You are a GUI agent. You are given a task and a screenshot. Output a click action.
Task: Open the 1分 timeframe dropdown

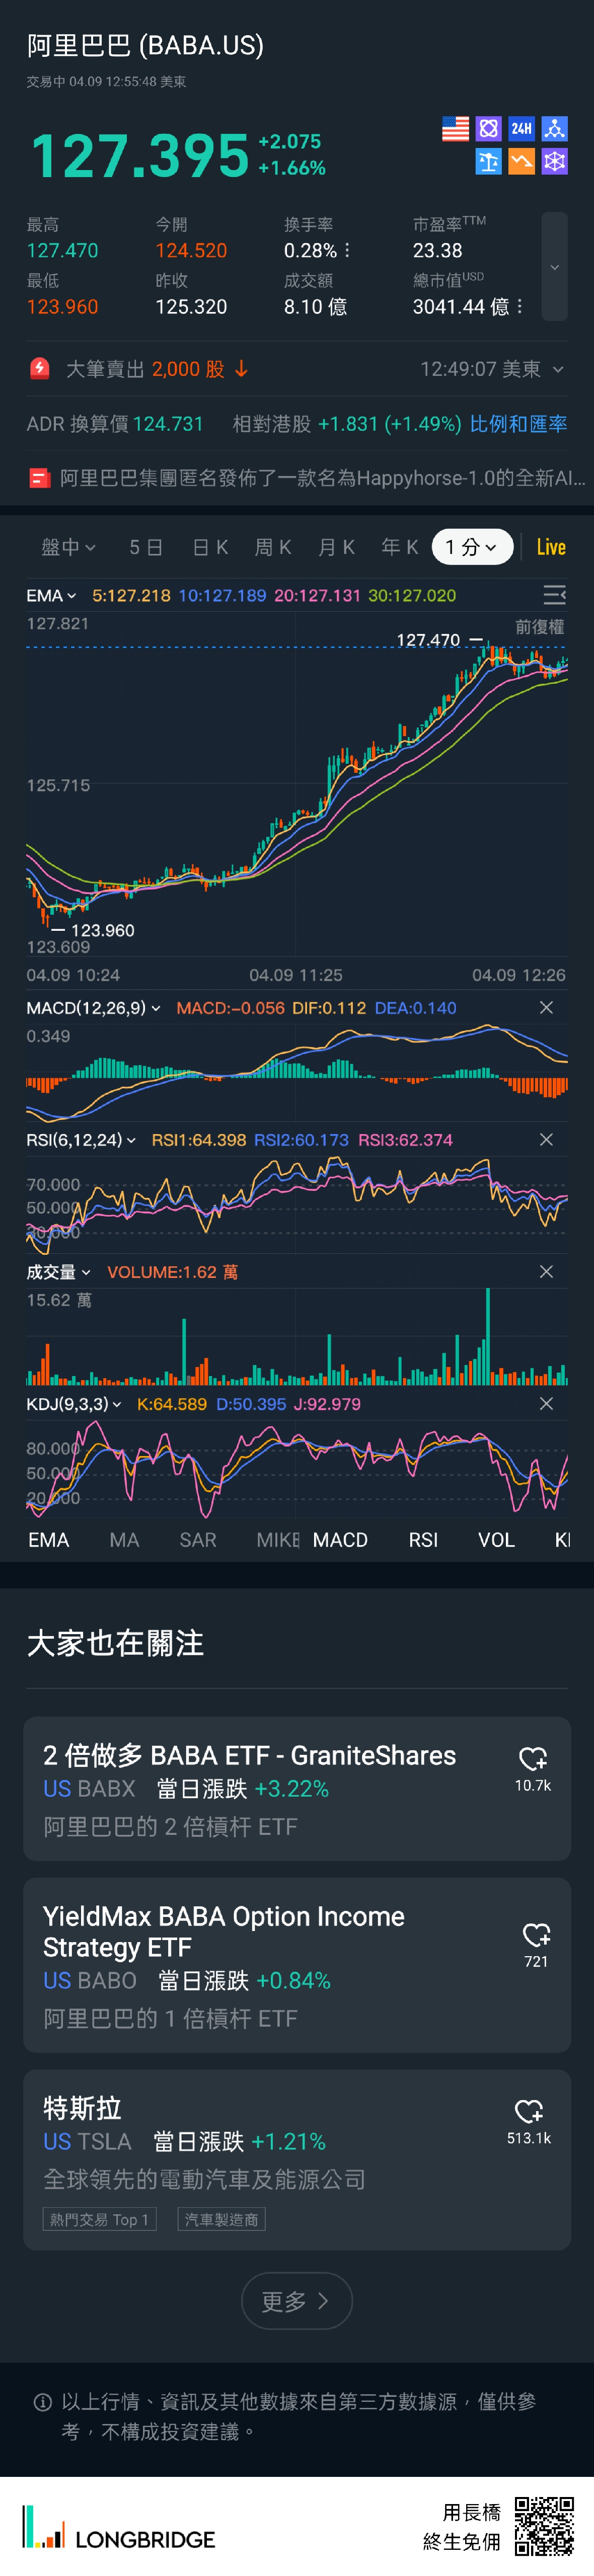(x=471, y=547)
